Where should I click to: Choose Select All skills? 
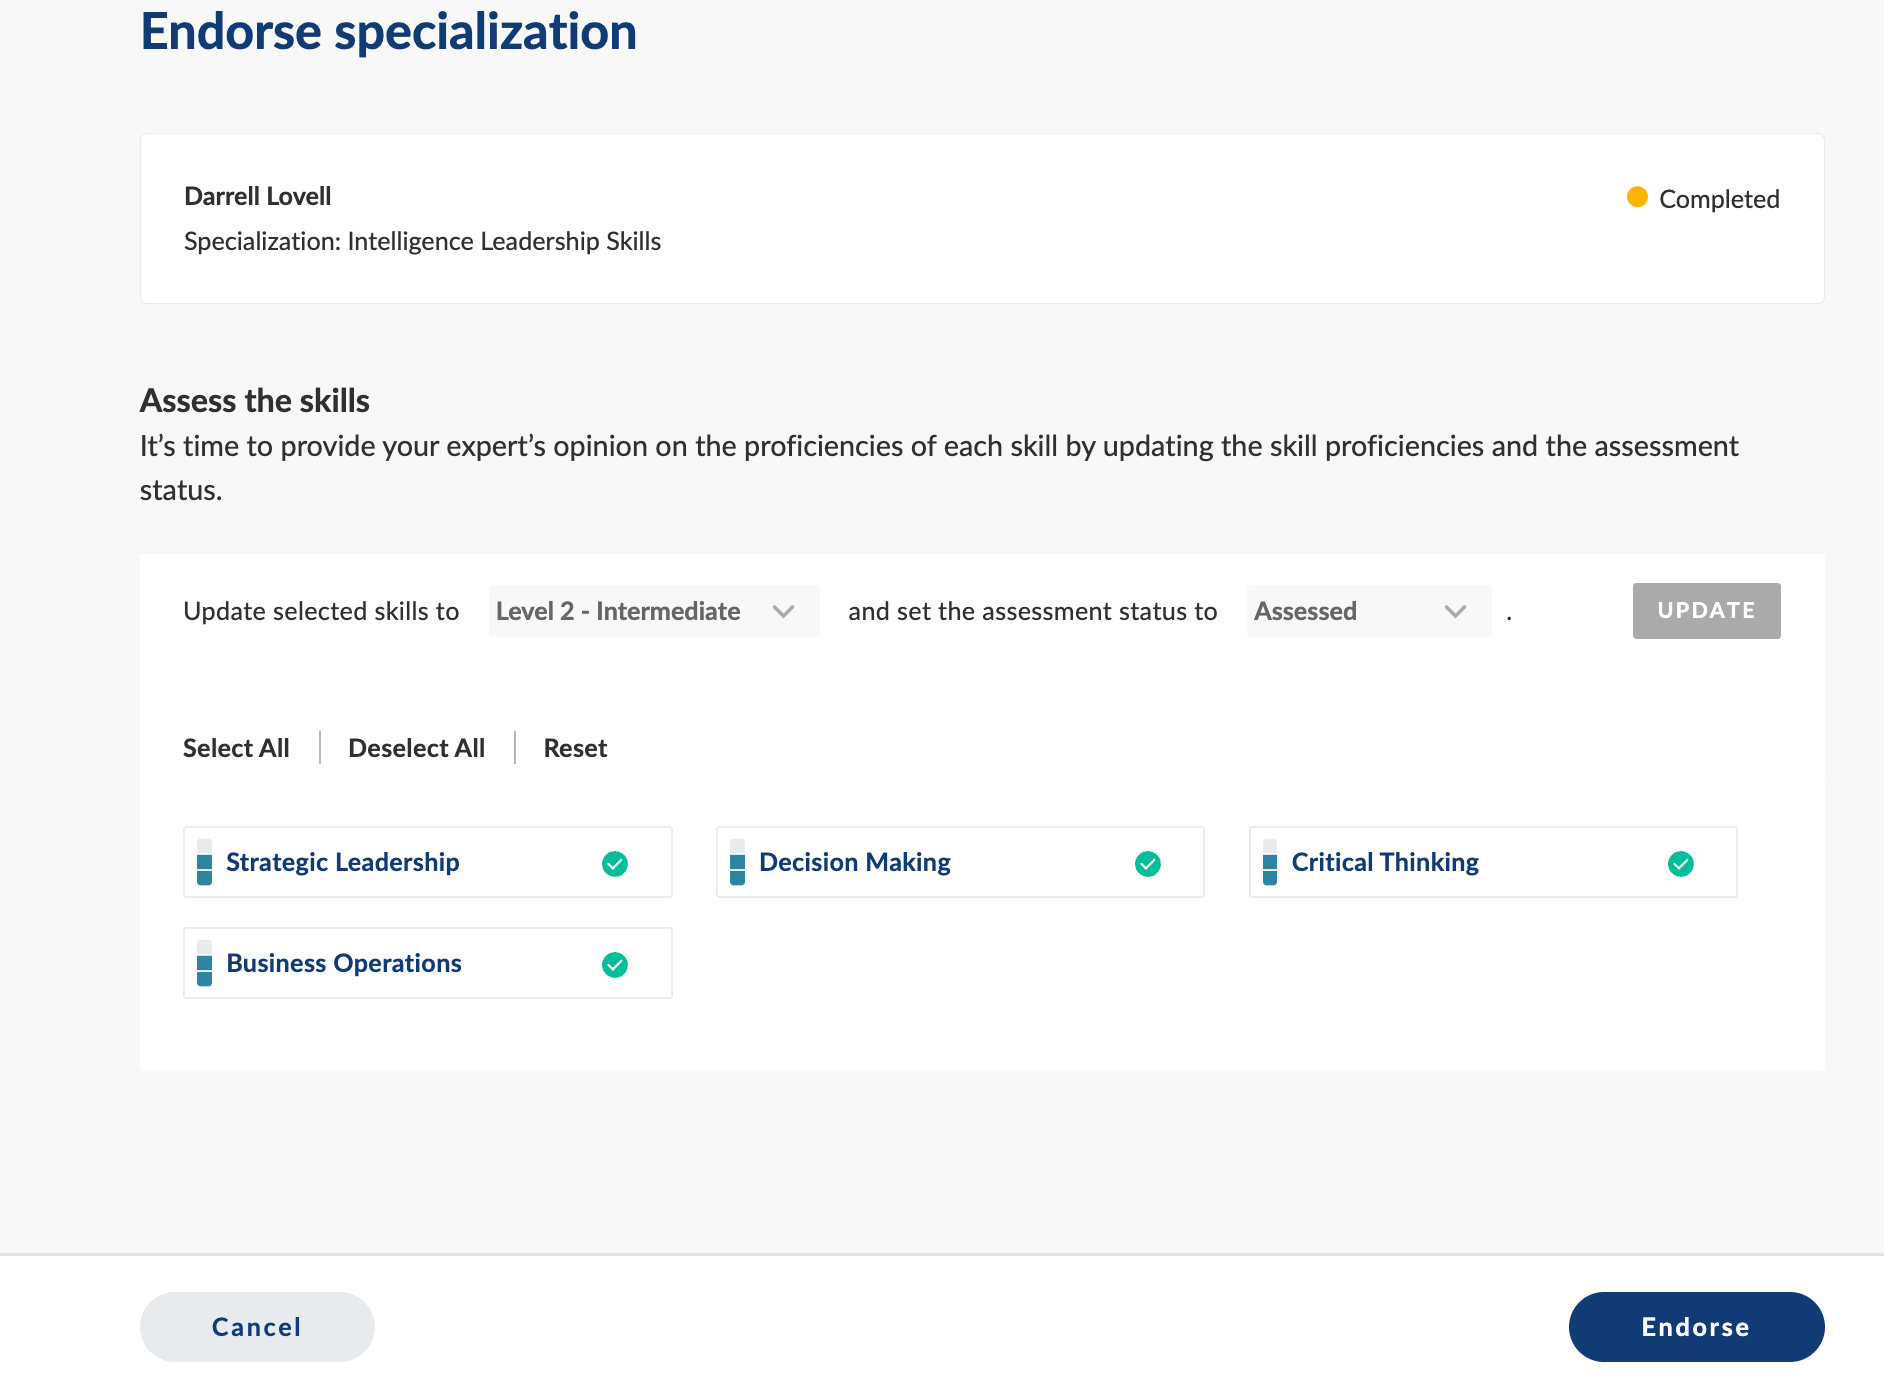tap(236, 748)
